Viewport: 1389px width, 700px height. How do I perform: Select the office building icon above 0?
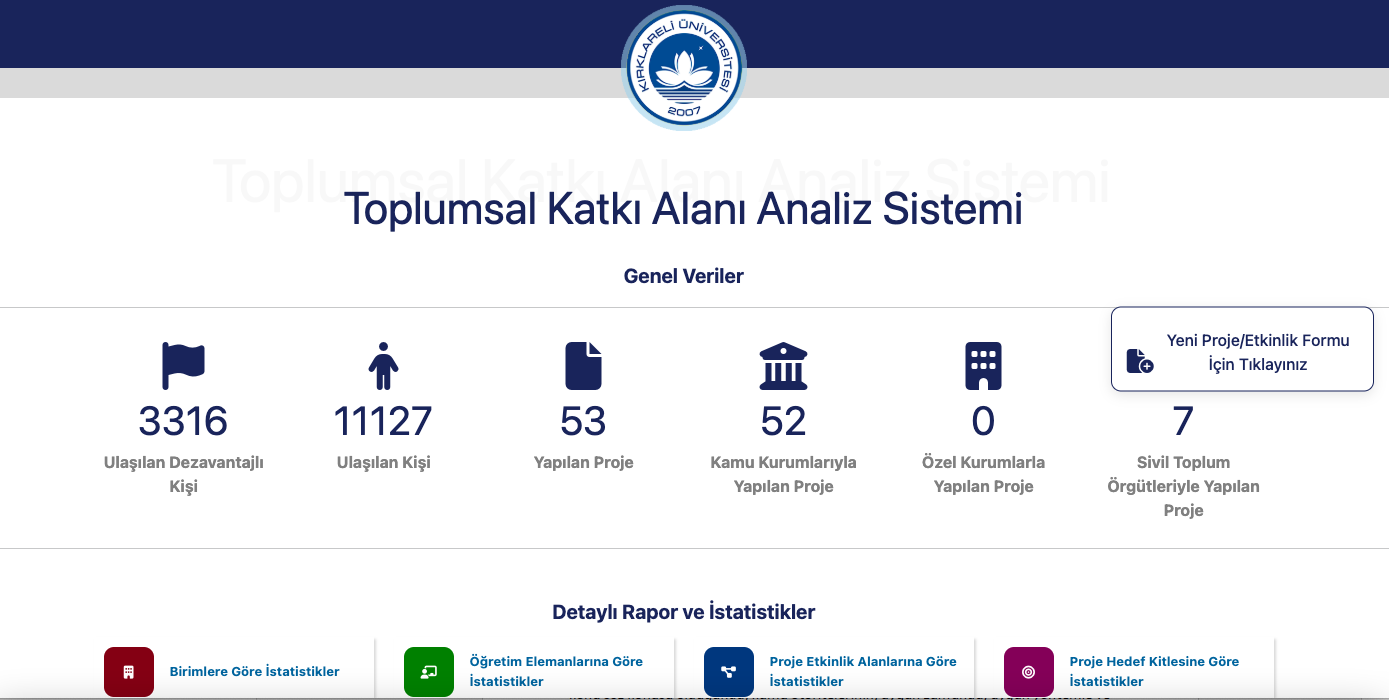[x=983, y=366]
